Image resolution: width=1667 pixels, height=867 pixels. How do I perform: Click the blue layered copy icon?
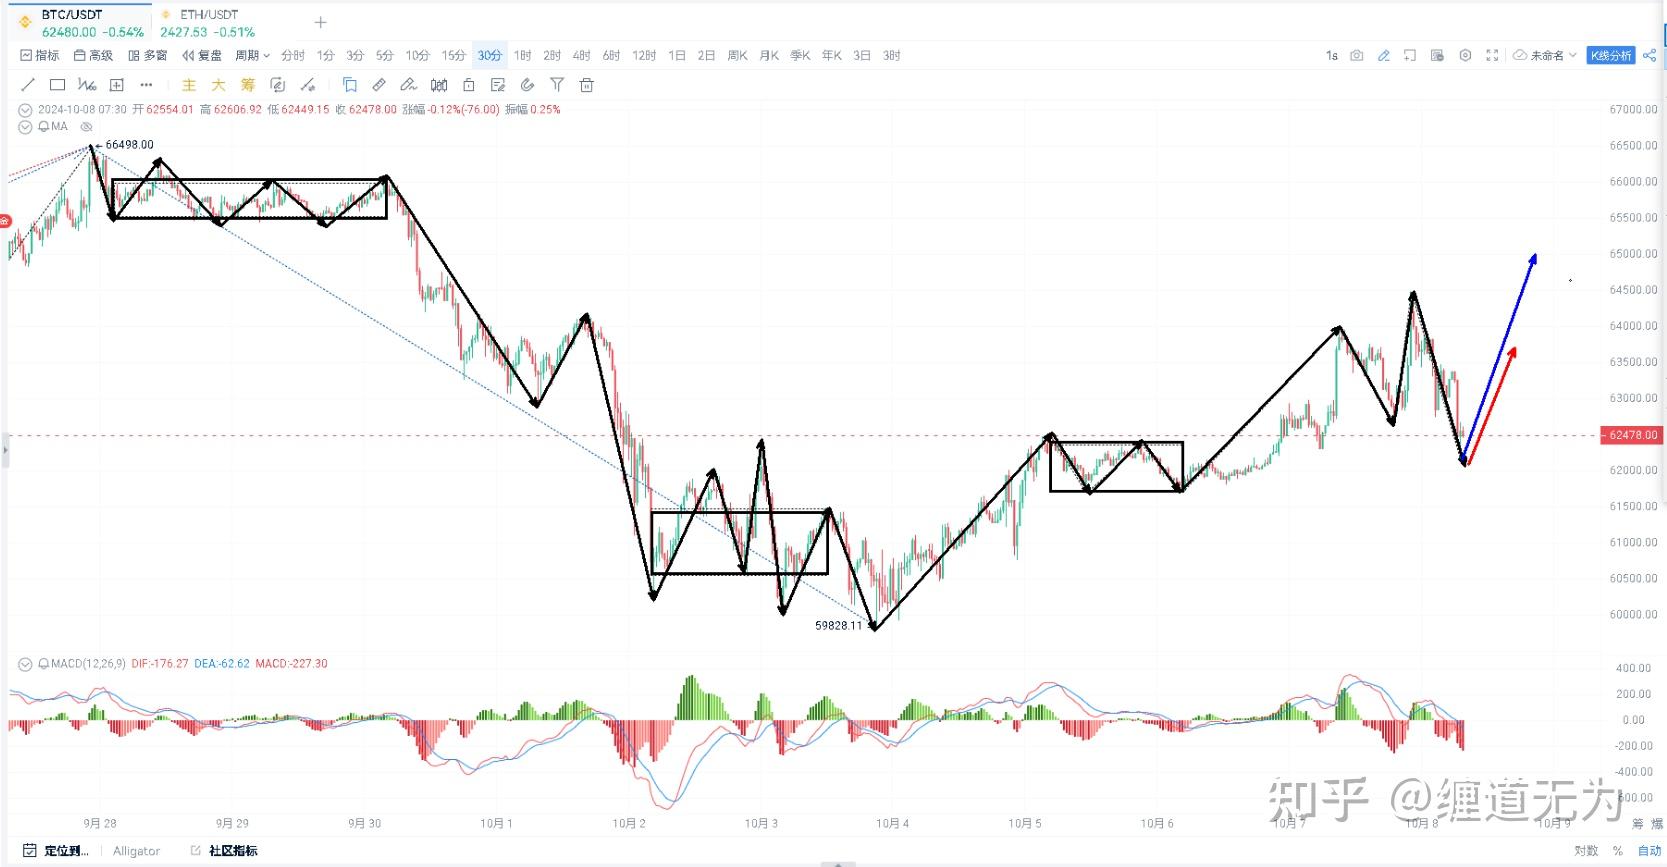tap(350, 85)
